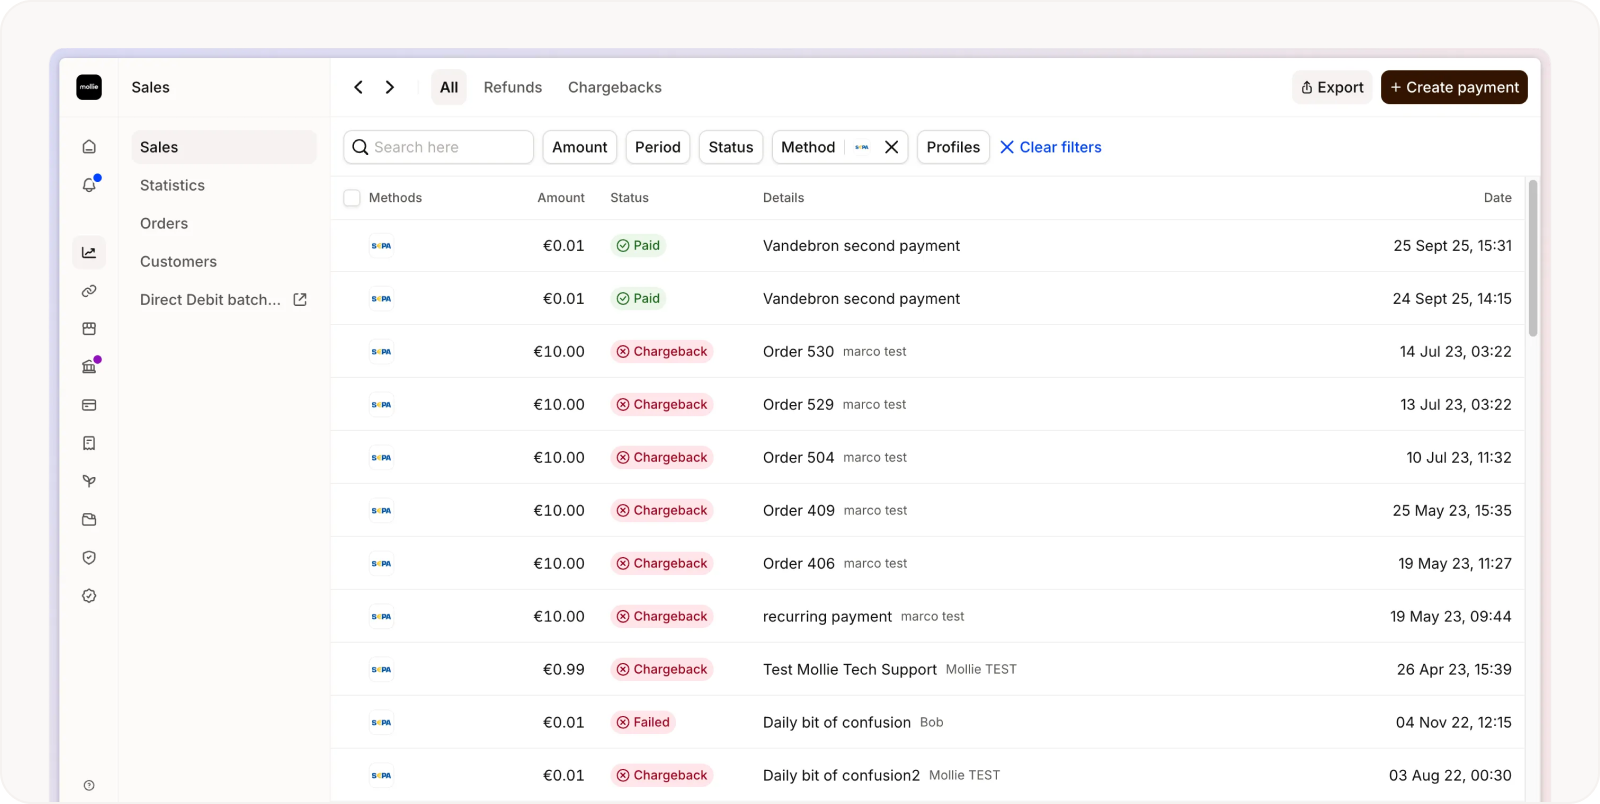Open the help icon at sidebar bottom
1600x804 pixels.
(89, 785)
